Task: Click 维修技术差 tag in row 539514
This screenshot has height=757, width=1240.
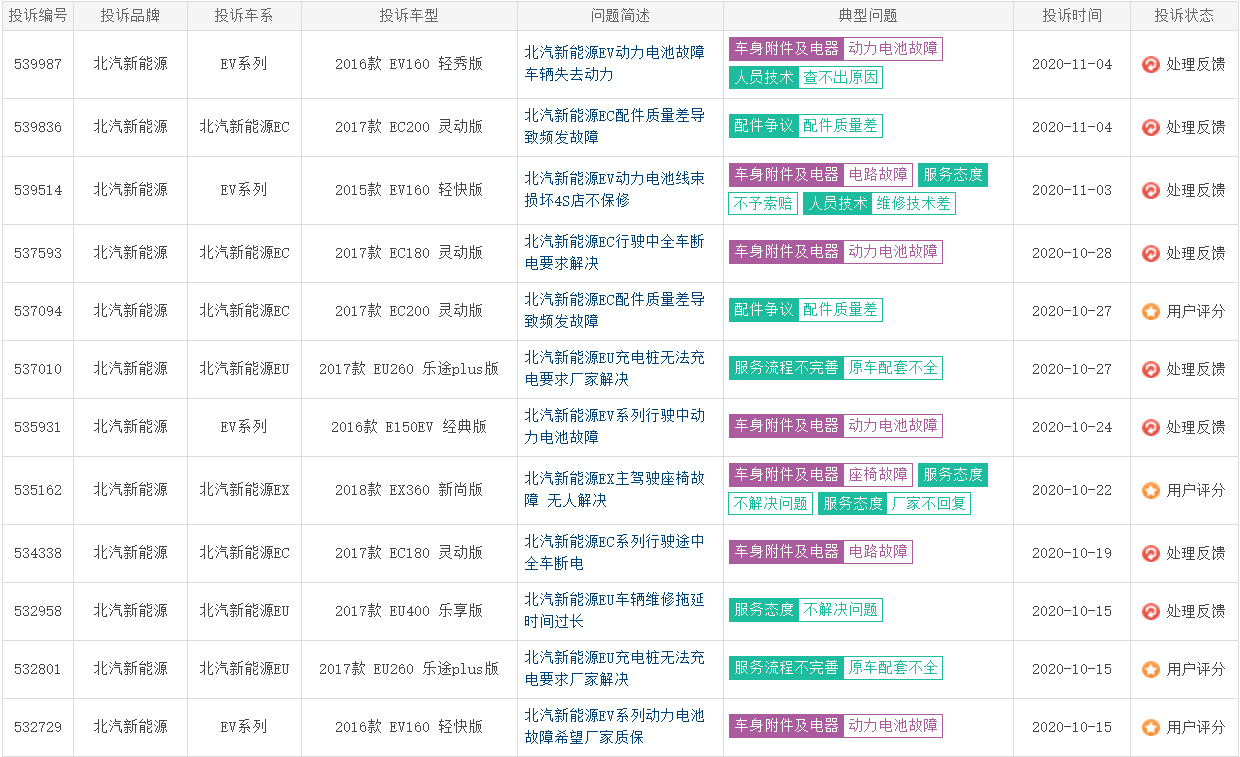Action: tap(914, 203)
